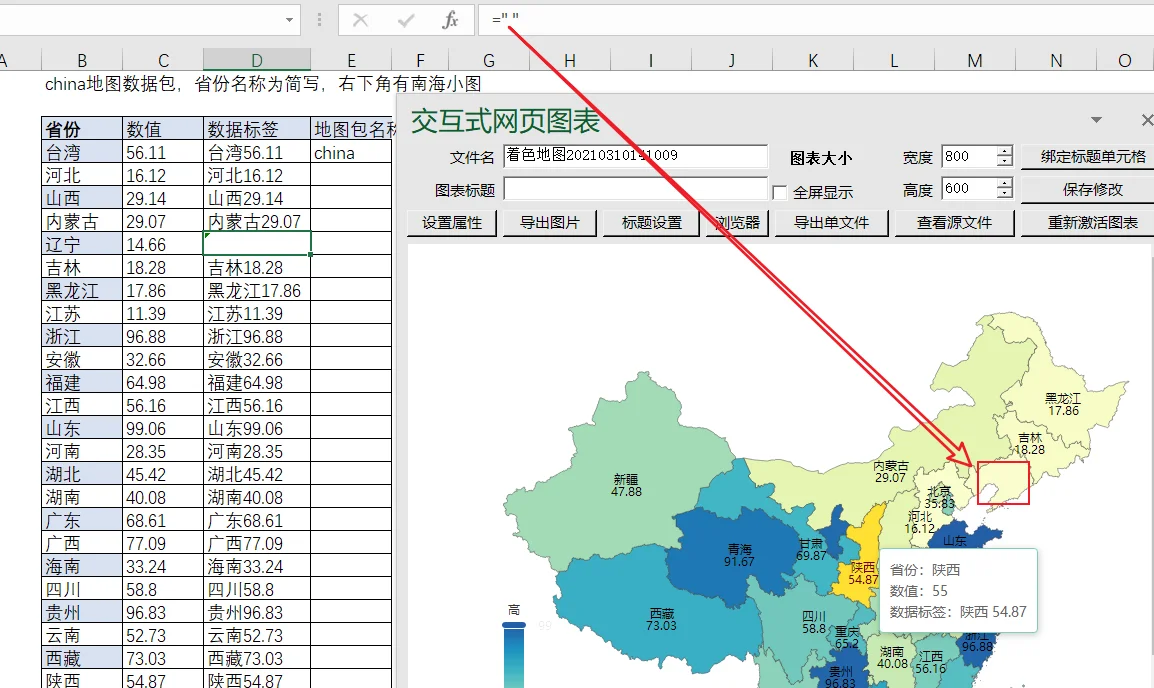The width and height of the screenshot is (1154, 688).
Task: Click the 导出单文件 button
Action: 832,222
